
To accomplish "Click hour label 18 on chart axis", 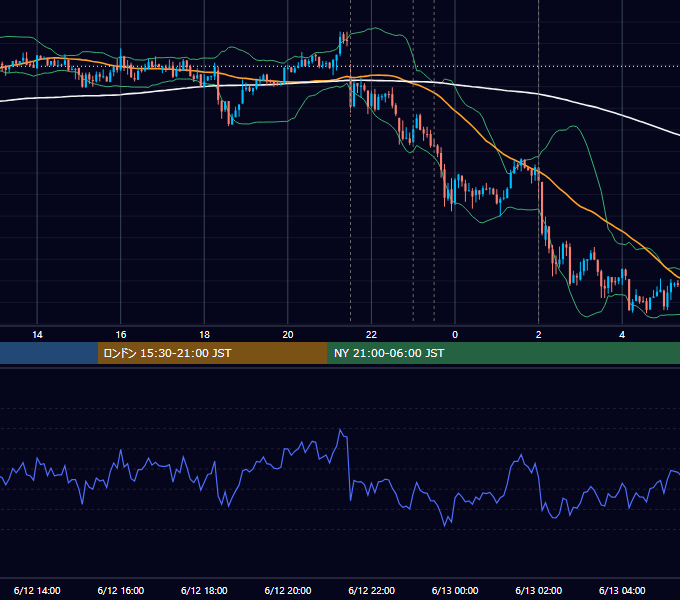I will [204, 335].
